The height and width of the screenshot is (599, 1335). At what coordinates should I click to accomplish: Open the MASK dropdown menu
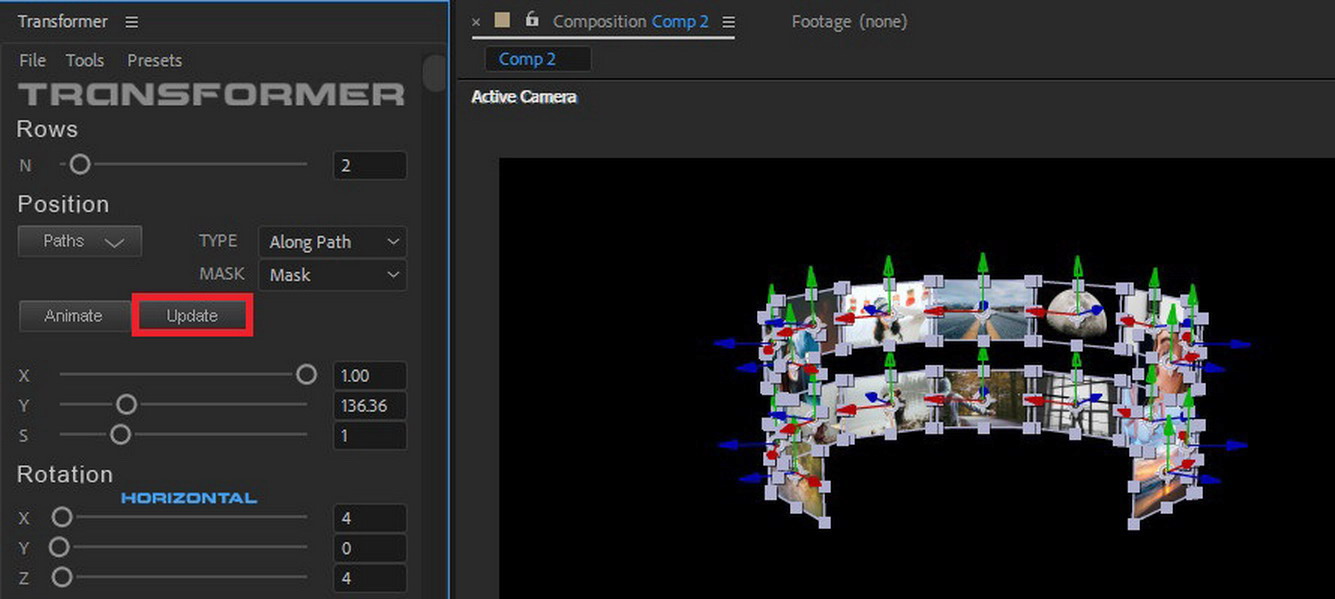(332, 275)
